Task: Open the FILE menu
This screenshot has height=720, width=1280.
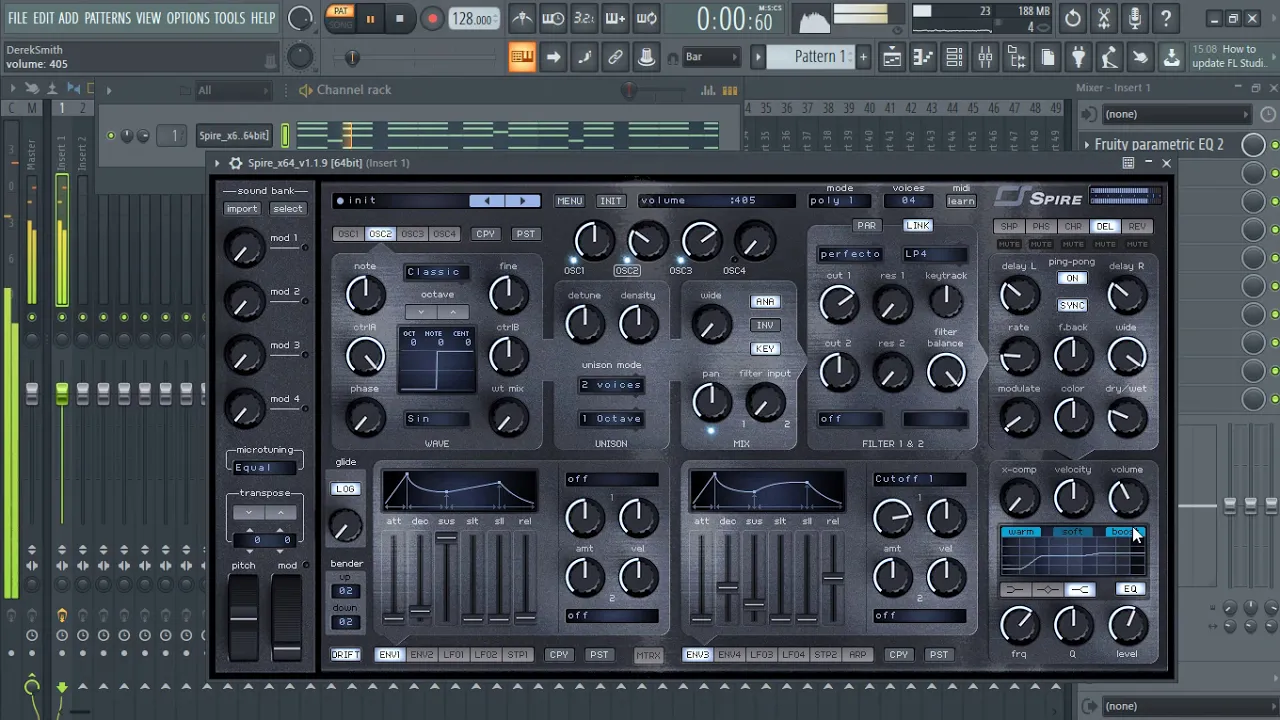Action: (17, 18)
